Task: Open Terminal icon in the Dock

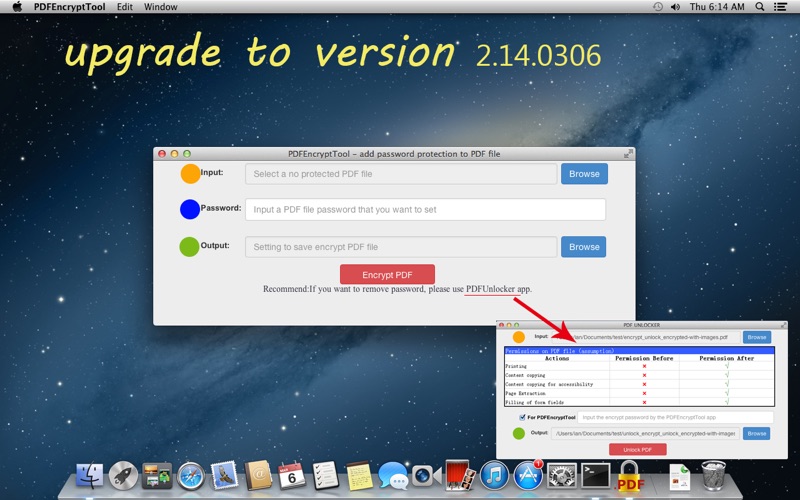Action: coord(595,476)
